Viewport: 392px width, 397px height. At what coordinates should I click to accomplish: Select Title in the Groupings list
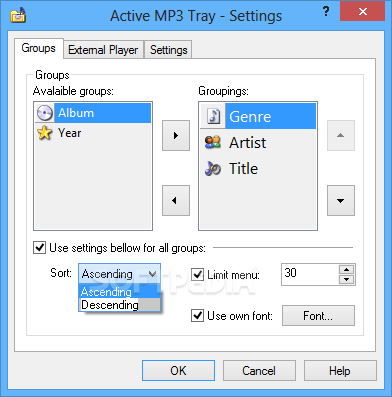click(258, 168)
